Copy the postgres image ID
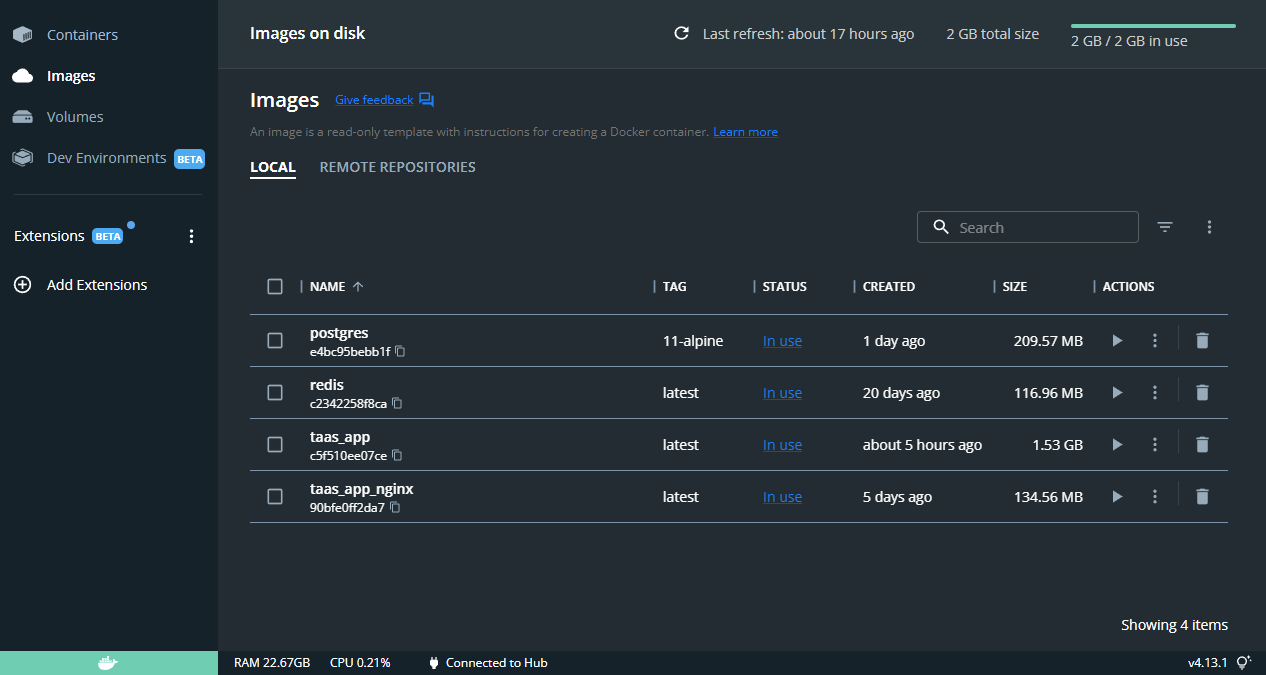 (x=400, y=352)
